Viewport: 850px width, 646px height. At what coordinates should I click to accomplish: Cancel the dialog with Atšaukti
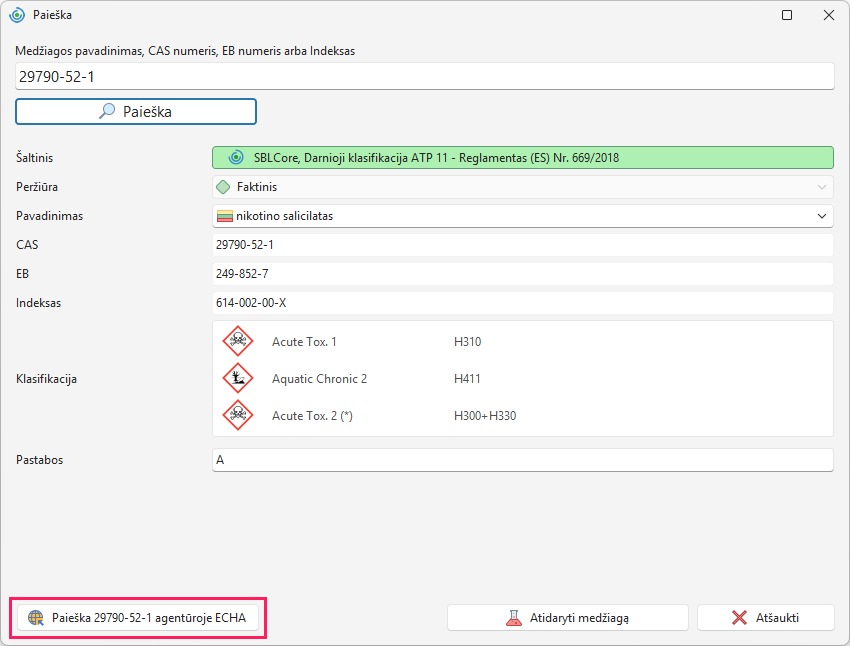[x=765, y=618]
